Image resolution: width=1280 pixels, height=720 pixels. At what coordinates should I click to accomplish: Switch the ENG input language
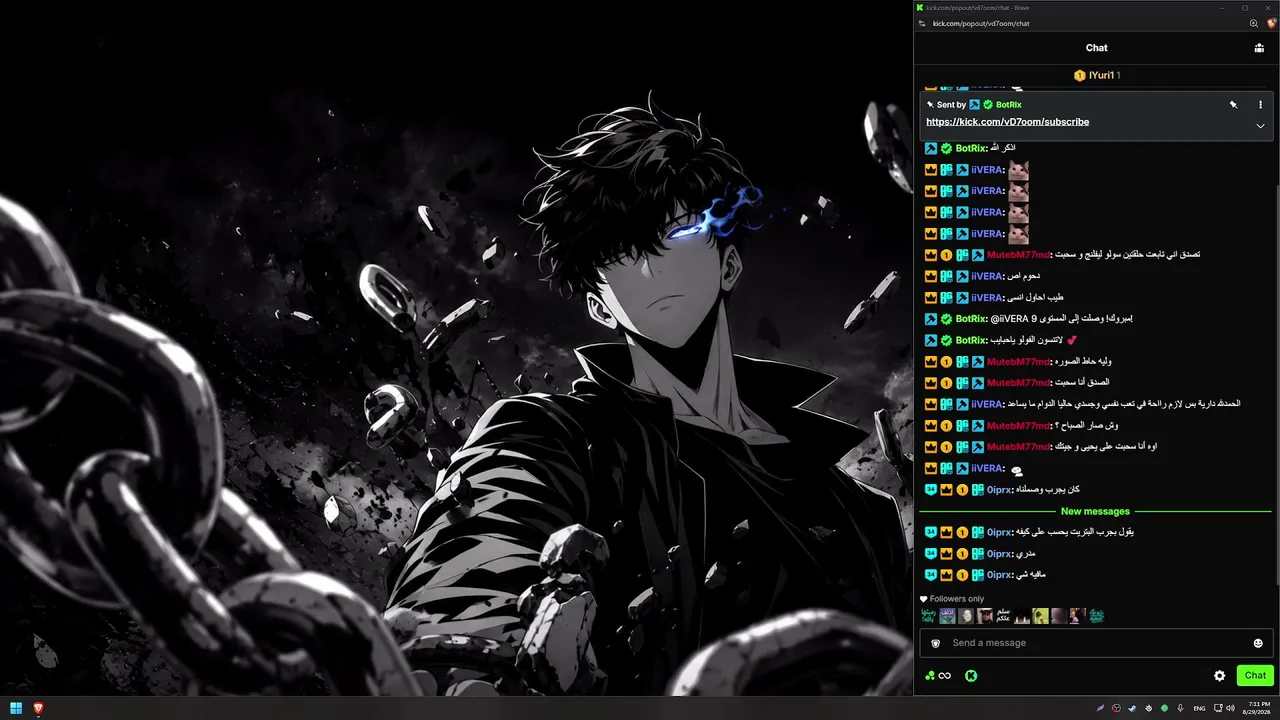coord(1199,708)
